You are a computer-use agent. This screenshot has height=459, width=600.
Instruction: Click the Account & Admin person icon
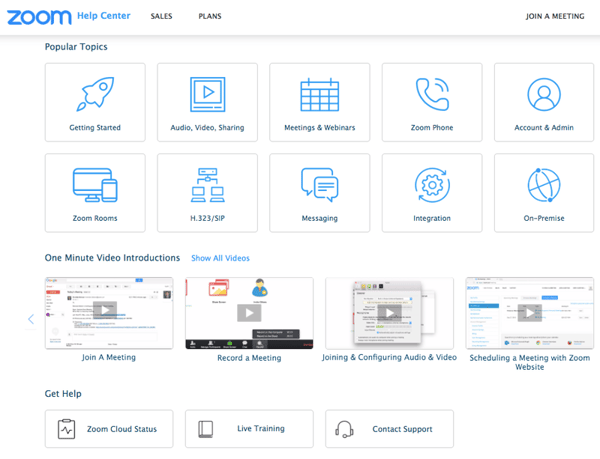[544, 94]
